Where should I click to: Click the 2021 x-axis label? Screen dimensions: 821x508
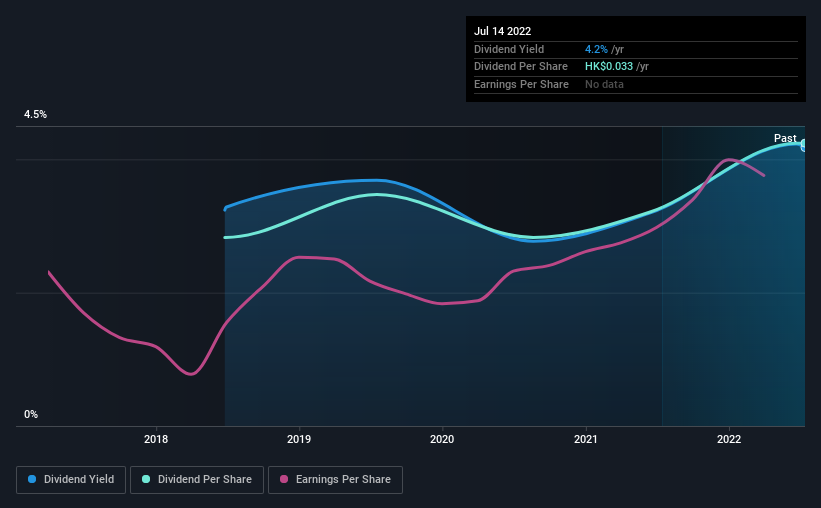(x=585, y=439)
